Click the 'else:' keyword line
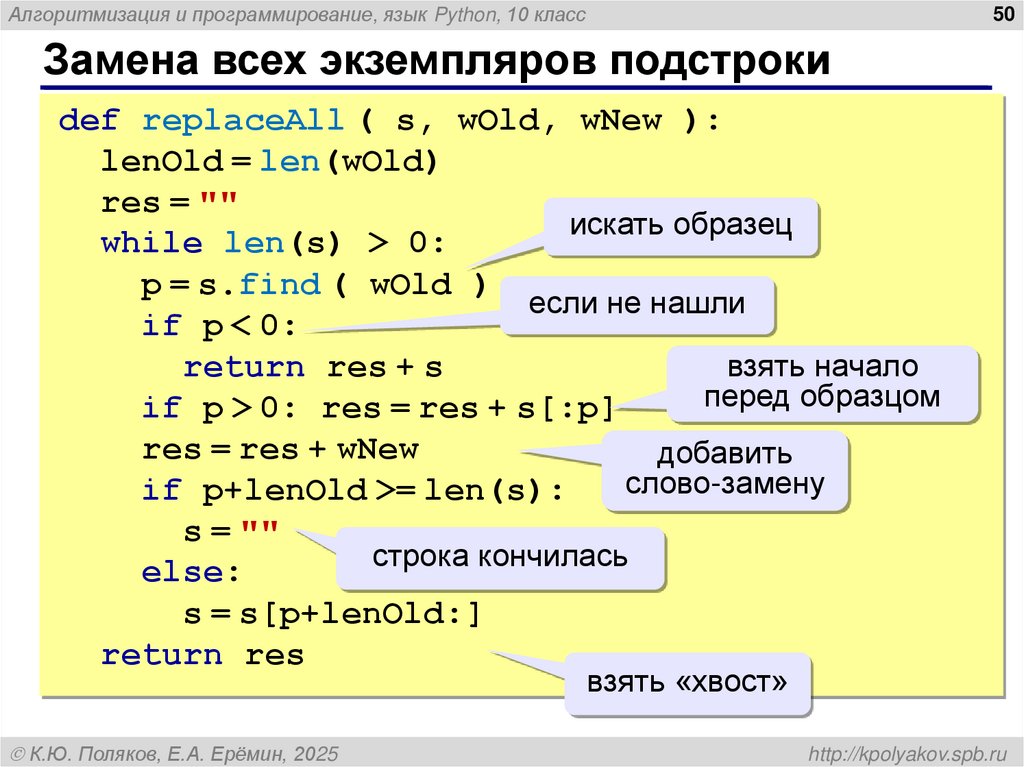 tap(191, 572)
